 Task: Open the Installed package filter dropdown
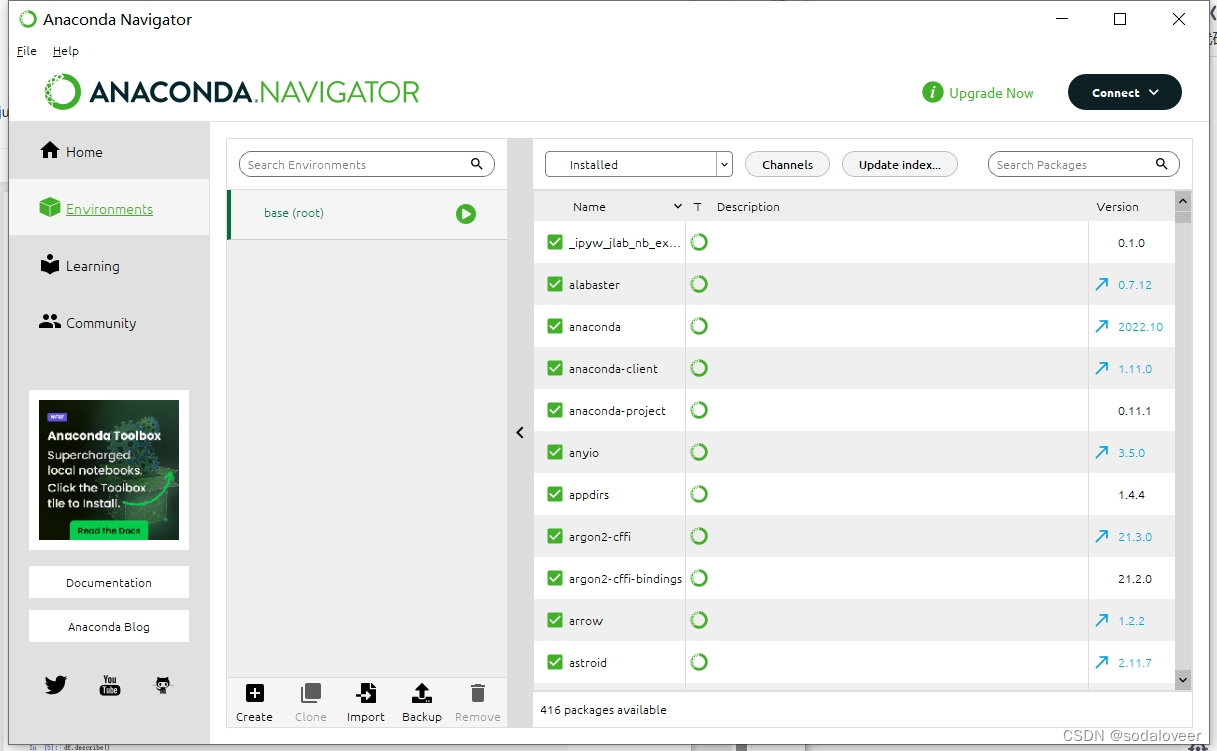coord(639,165)
